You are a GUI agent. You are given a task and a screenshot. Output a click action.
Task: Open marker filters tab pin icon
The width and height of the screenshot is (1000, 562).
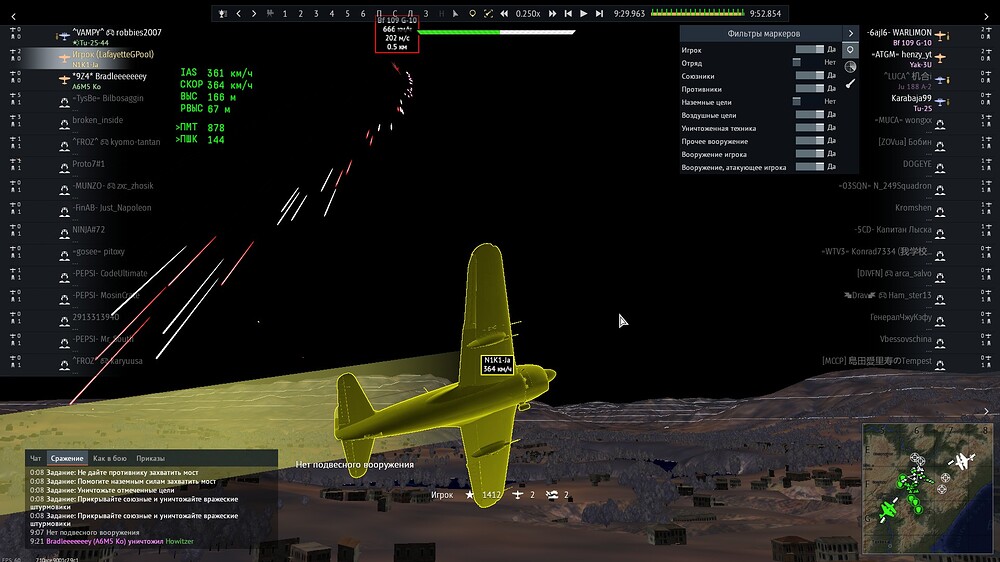click(x=850, y=50)
